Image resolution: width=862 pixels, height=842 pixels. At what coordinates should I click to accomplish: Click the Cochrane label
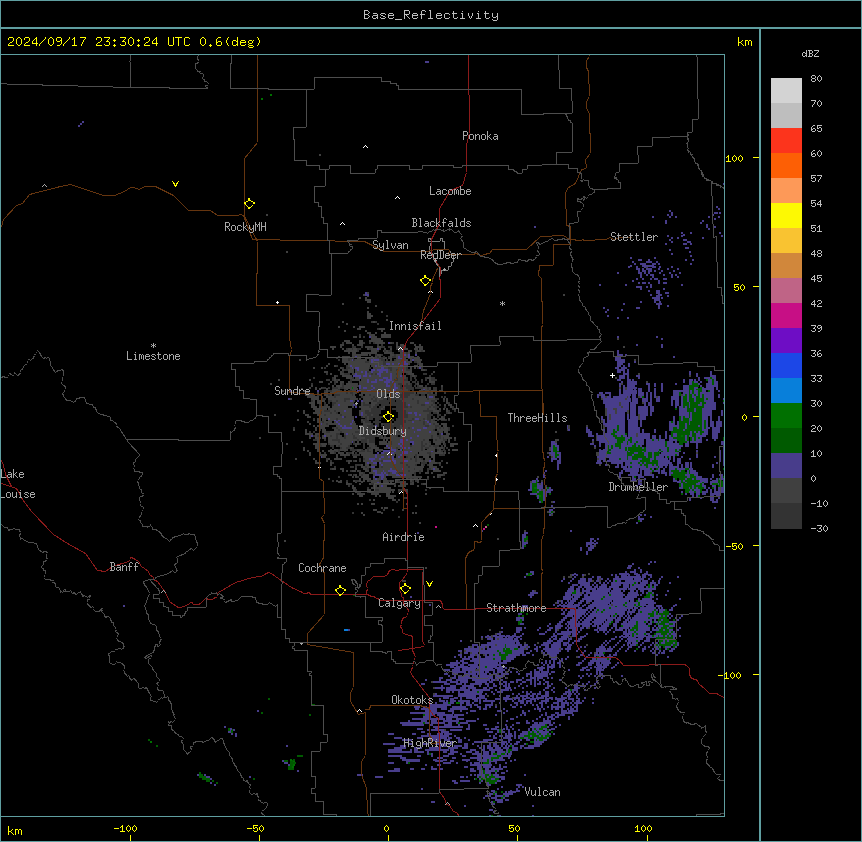(322, 568)
